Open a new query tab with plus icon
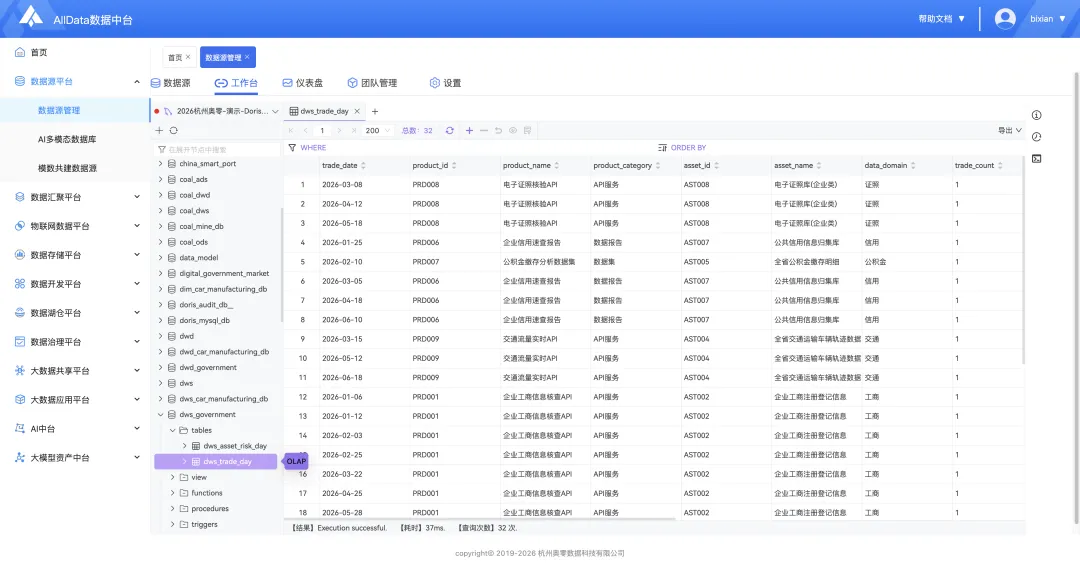Image resolution: width=1080 pixels, height=564 pixels. pyautogui.click(x=375, y=112)
